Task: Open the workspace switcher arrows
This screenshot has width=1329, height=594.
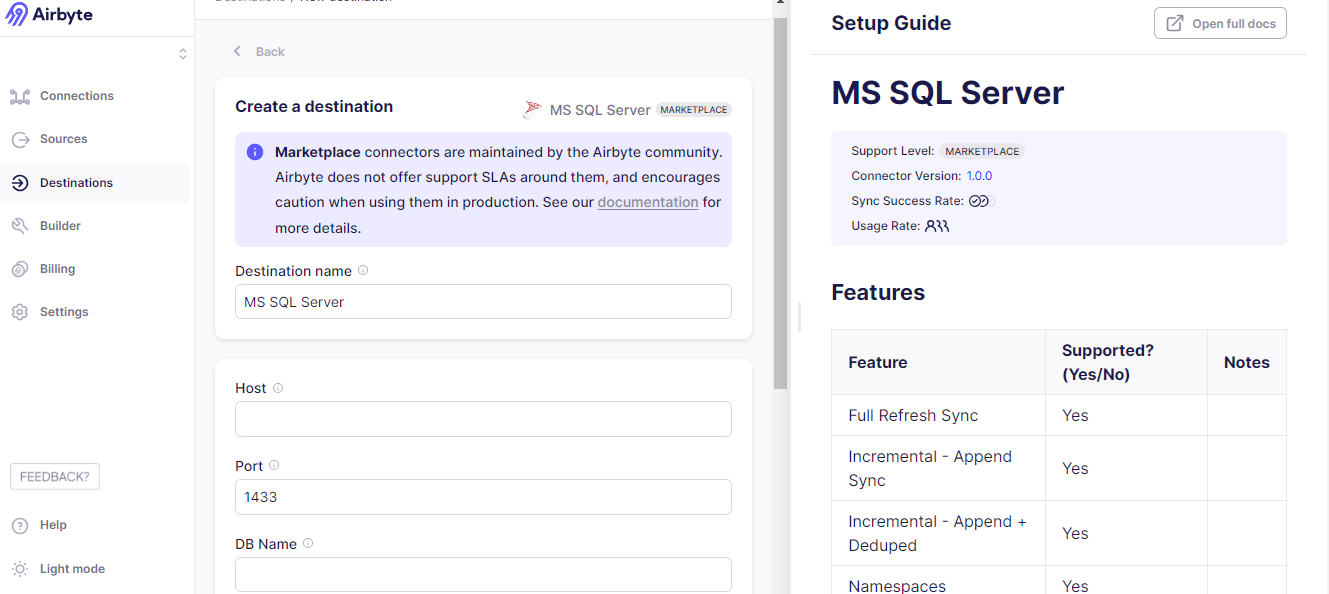Action: coord(182,54)
